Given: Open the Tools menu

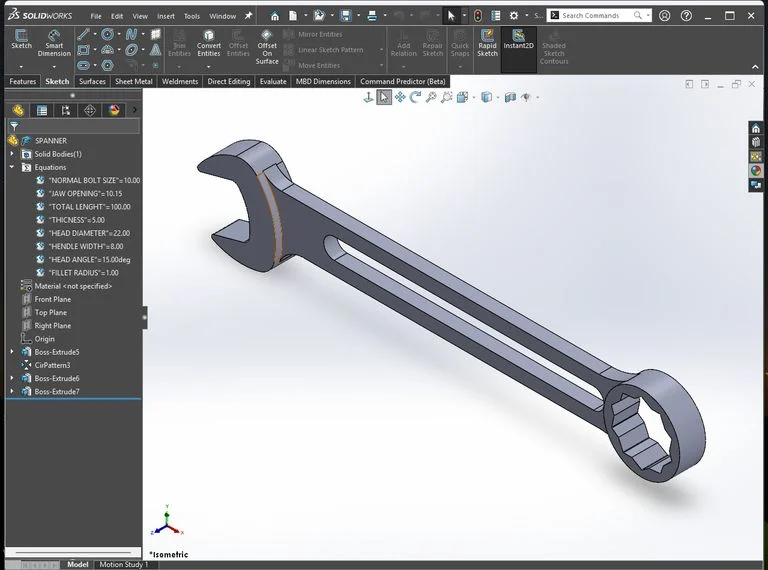Looking at the screenshot, I should 192,16.
